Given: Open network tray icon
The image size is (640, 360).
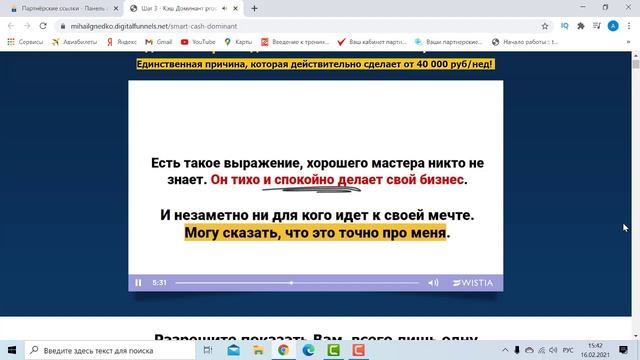Looking at the screenshot, I should pyautogui.click(x=542, y=350).
